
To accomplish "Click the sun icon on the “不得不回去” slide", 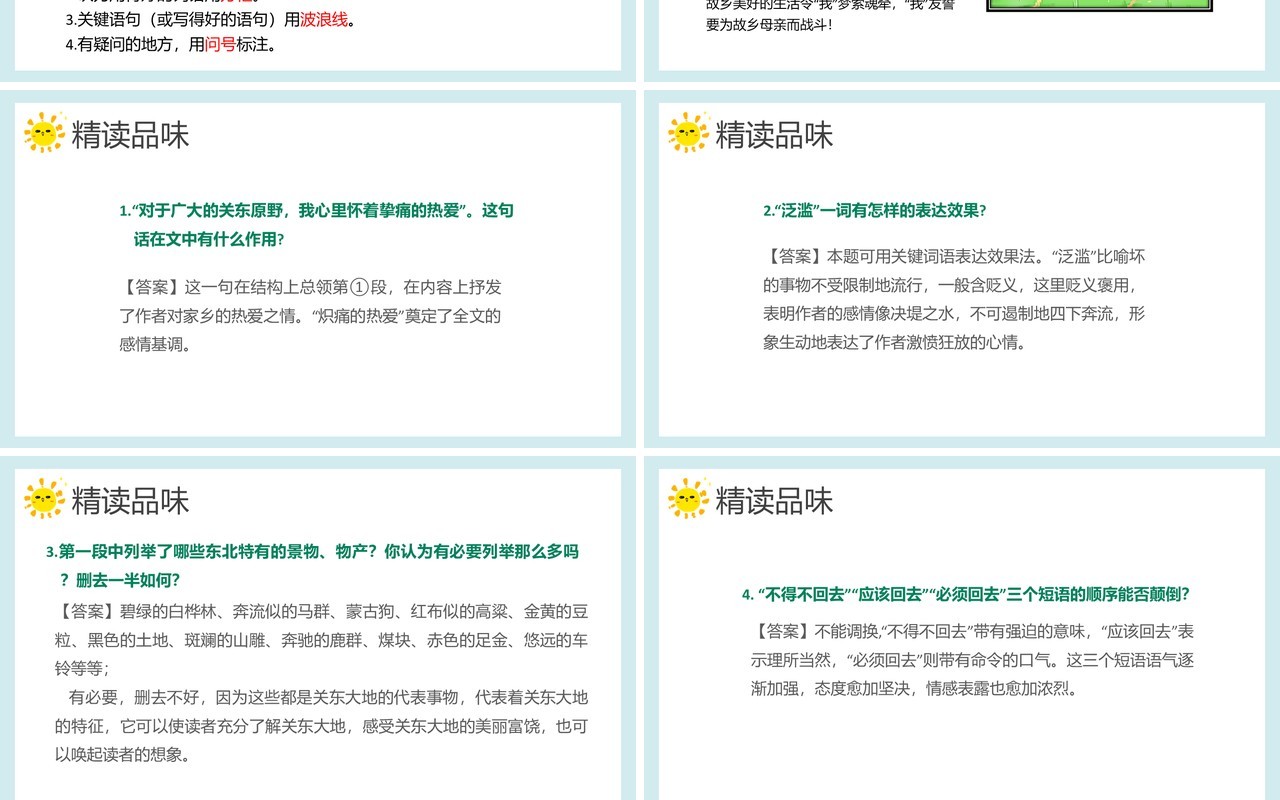I will (689, 499).
